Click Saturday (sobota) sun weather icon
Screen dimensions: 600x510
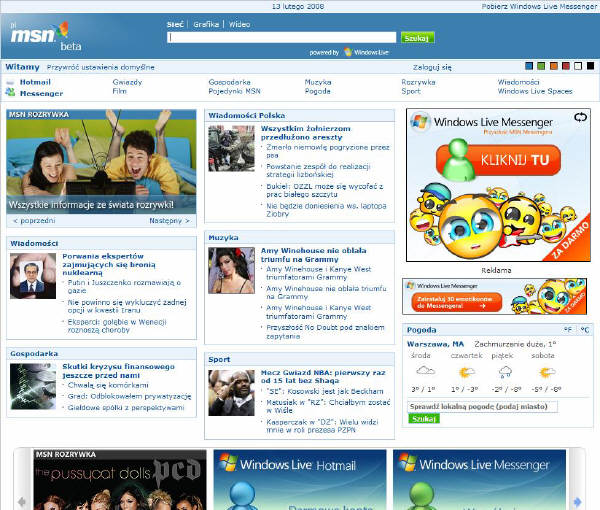(x=546, y=372)
